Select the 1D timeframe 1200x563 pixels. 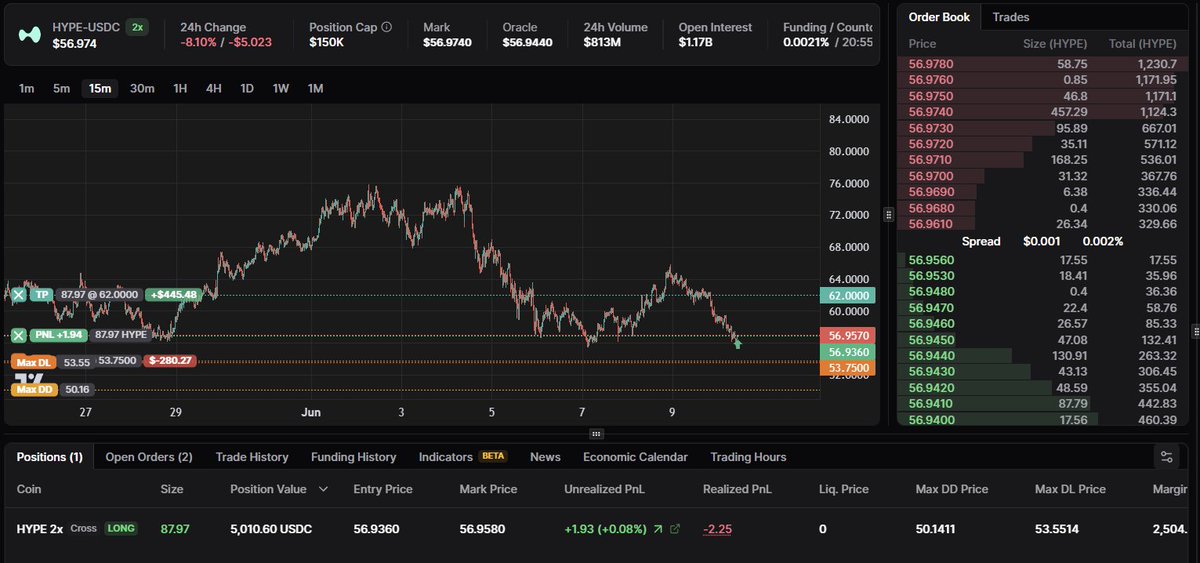pos(247,88)
